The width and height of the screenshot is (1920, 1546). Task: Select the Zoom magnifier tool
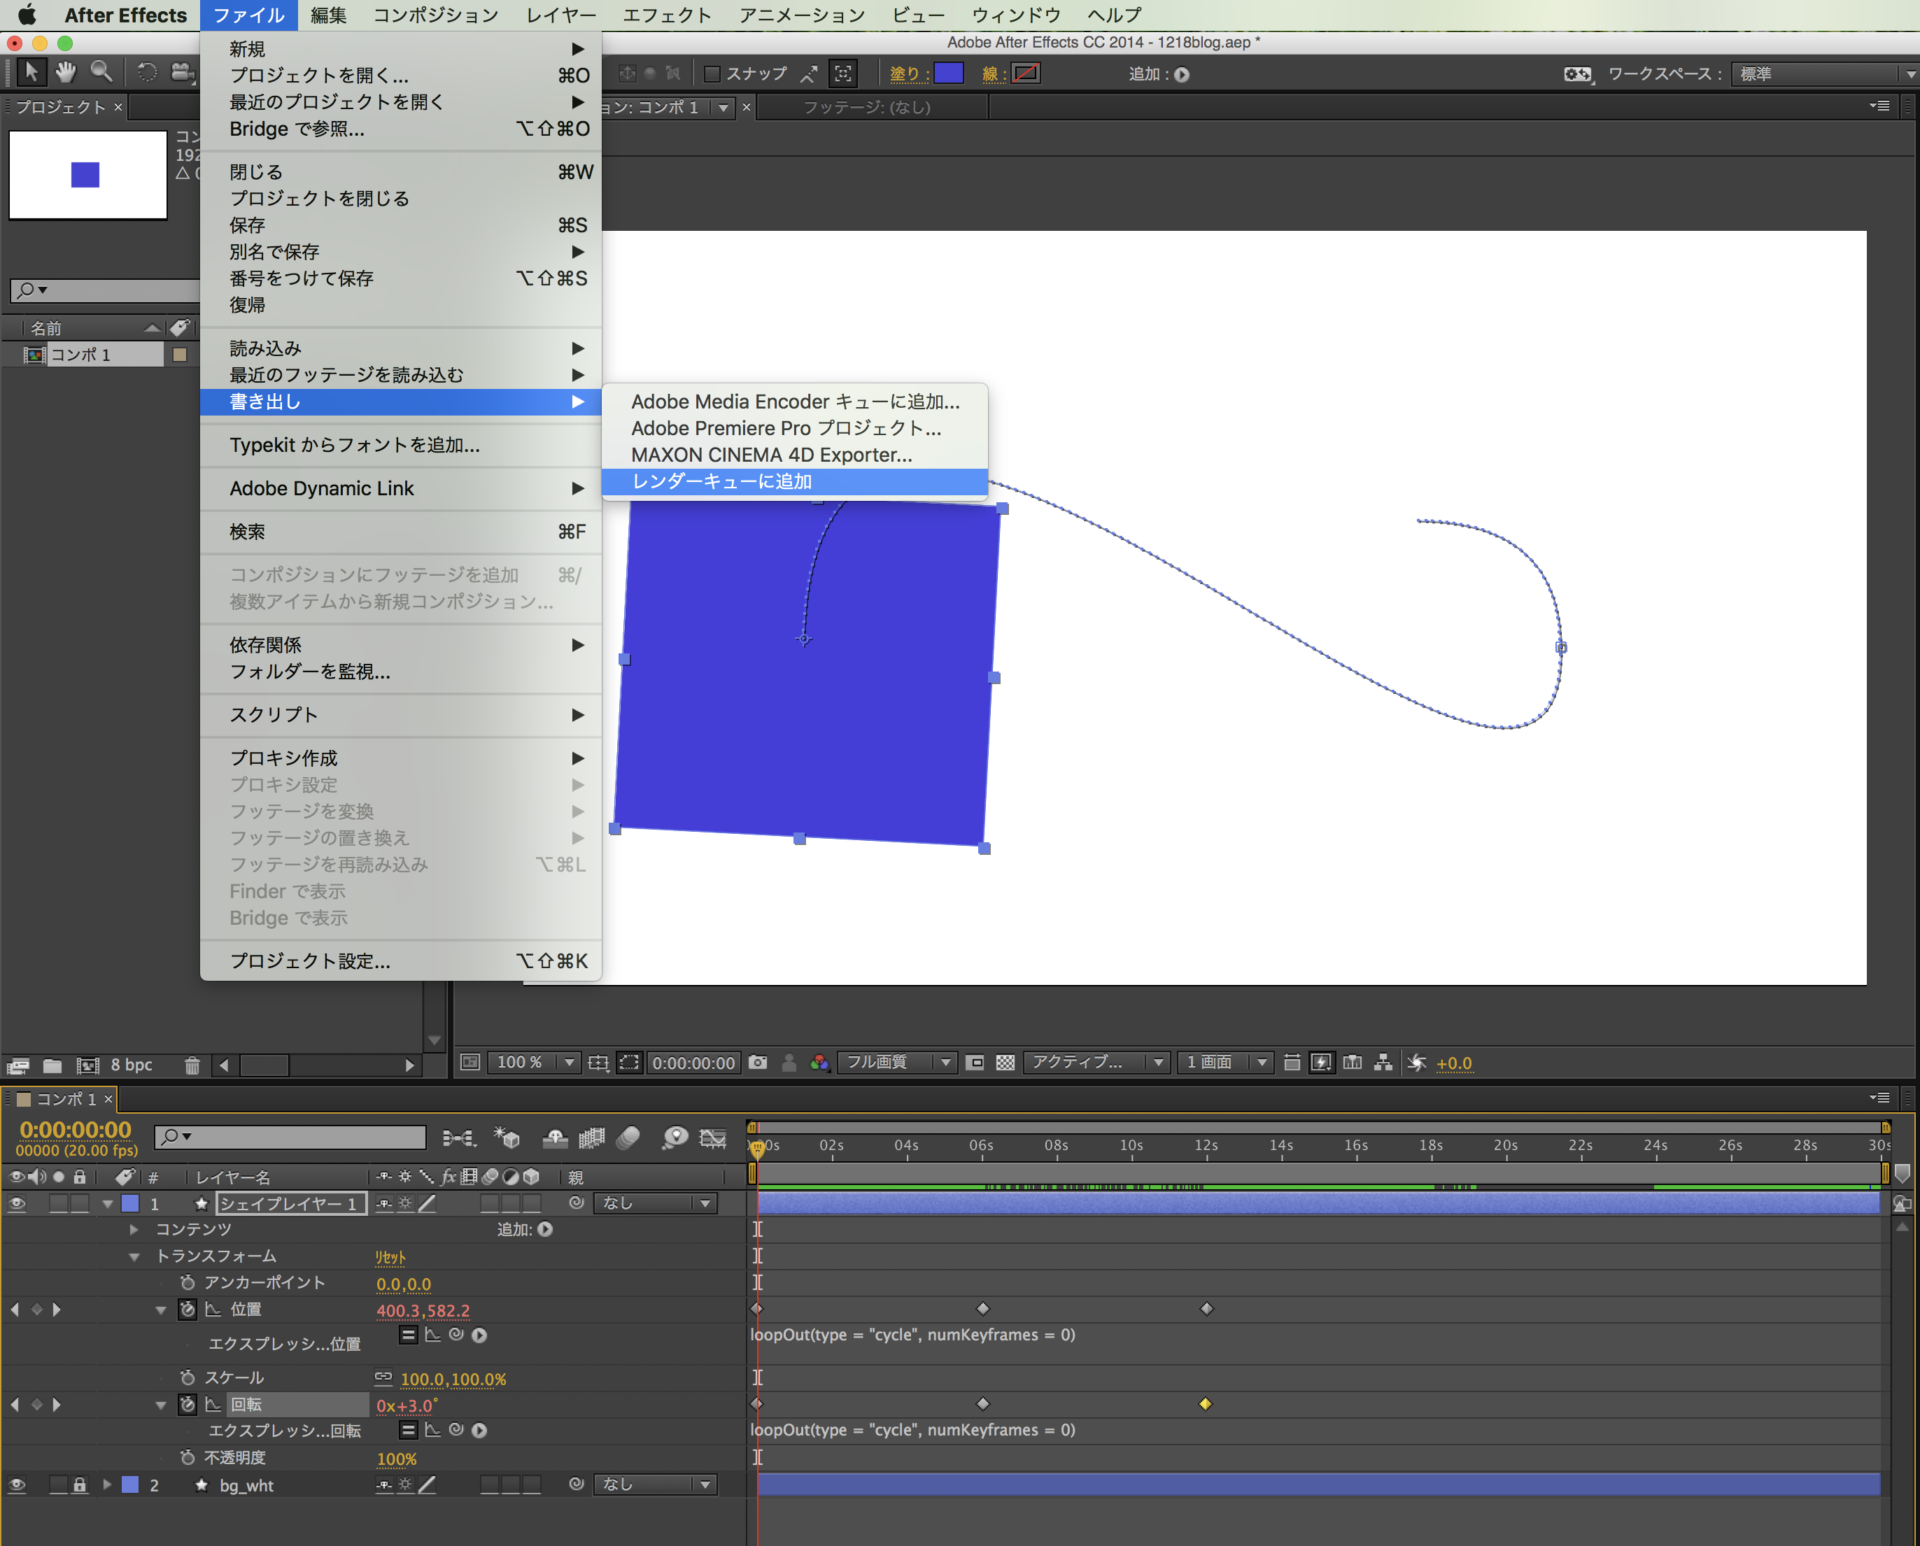[101, 72]
